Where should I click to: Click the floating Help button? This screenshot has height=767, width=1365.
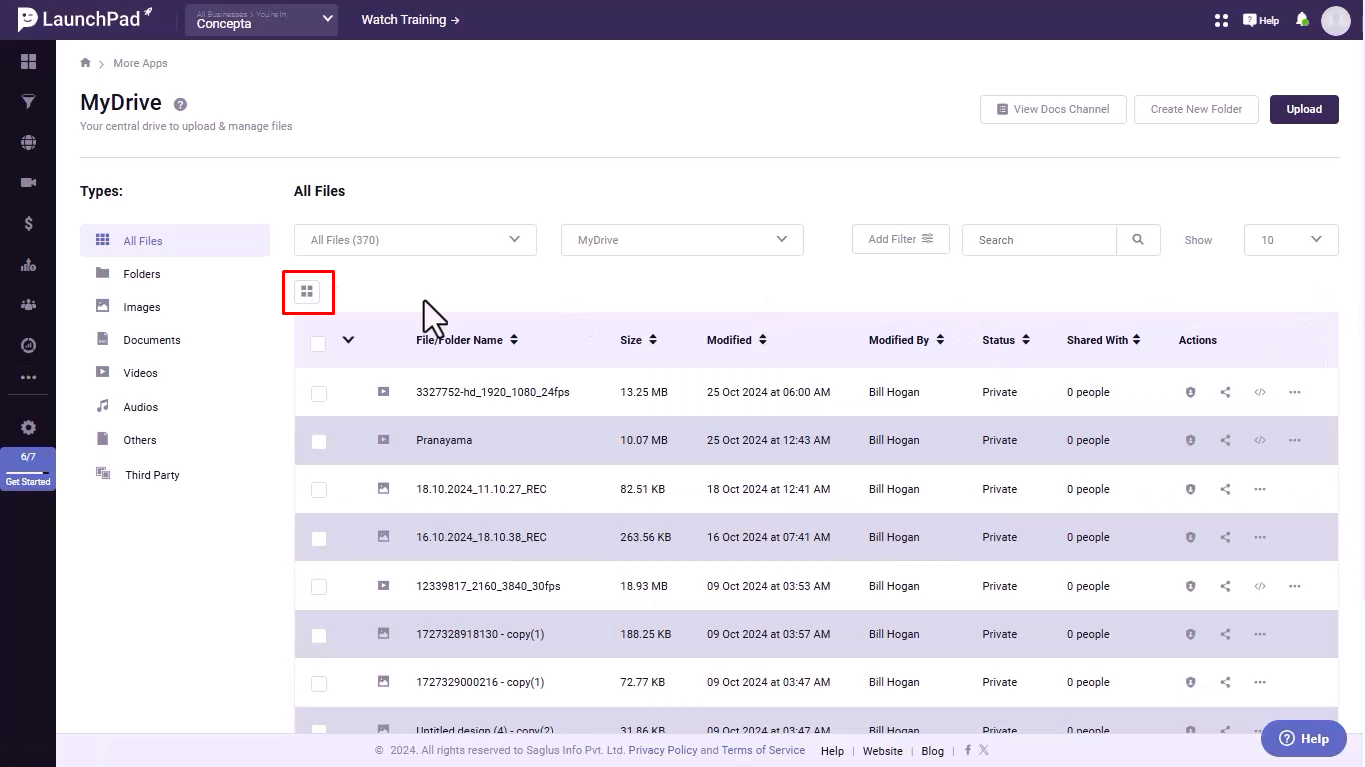[x=1304, y=739]
